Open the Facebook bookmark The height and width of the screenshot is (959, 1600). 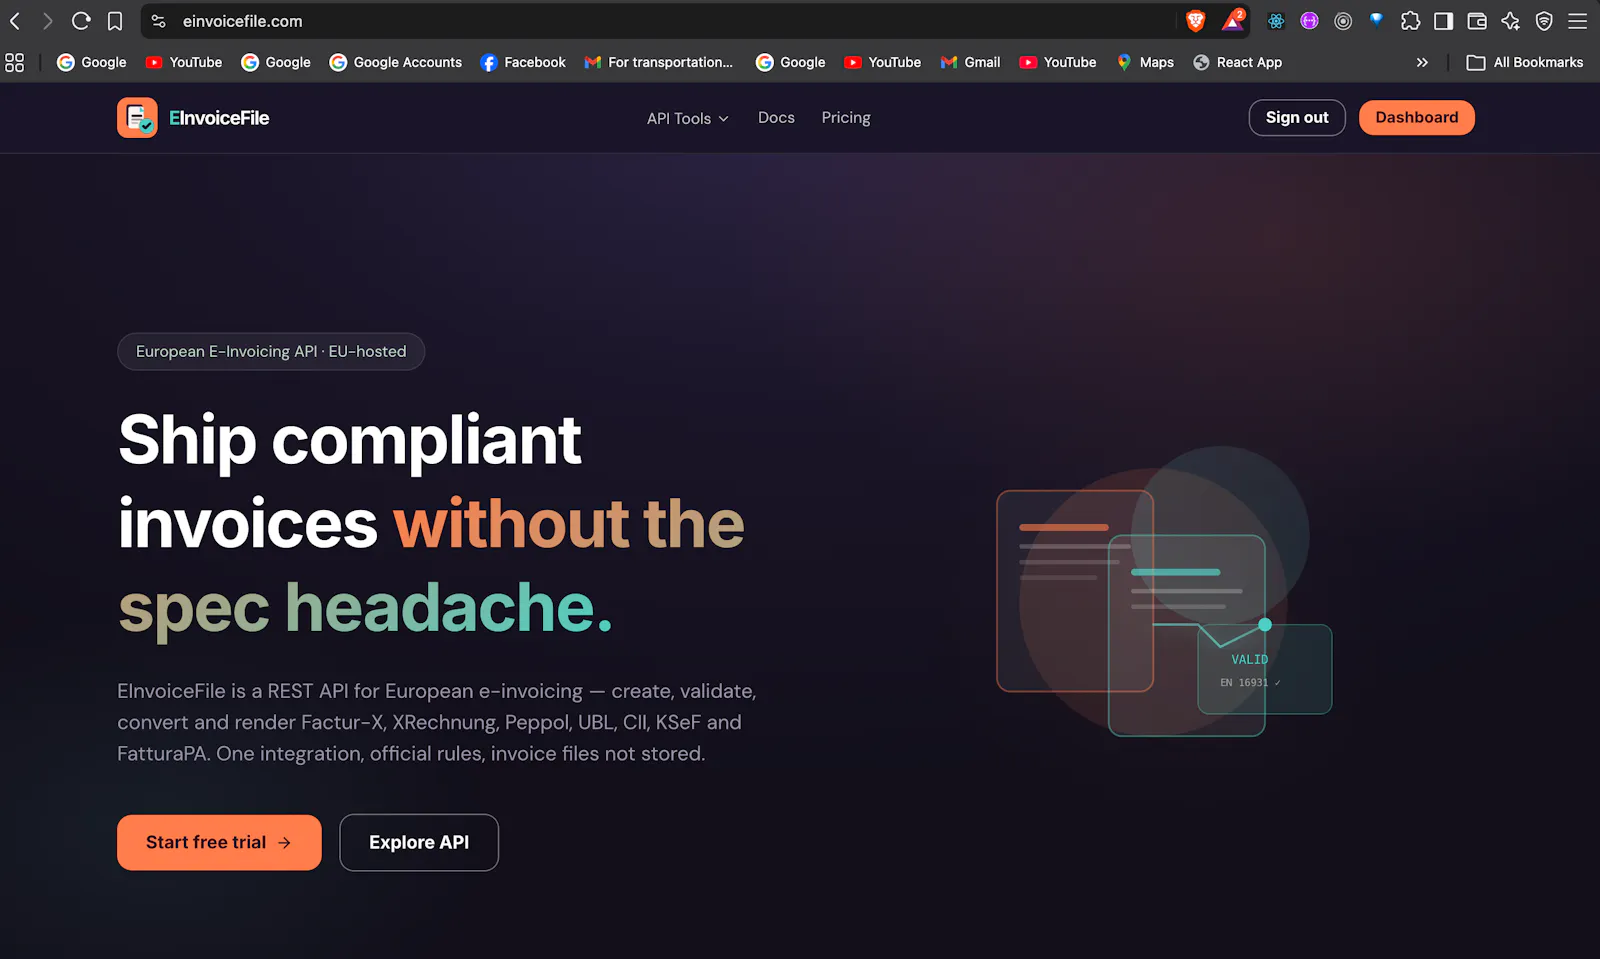pos(523,62)
